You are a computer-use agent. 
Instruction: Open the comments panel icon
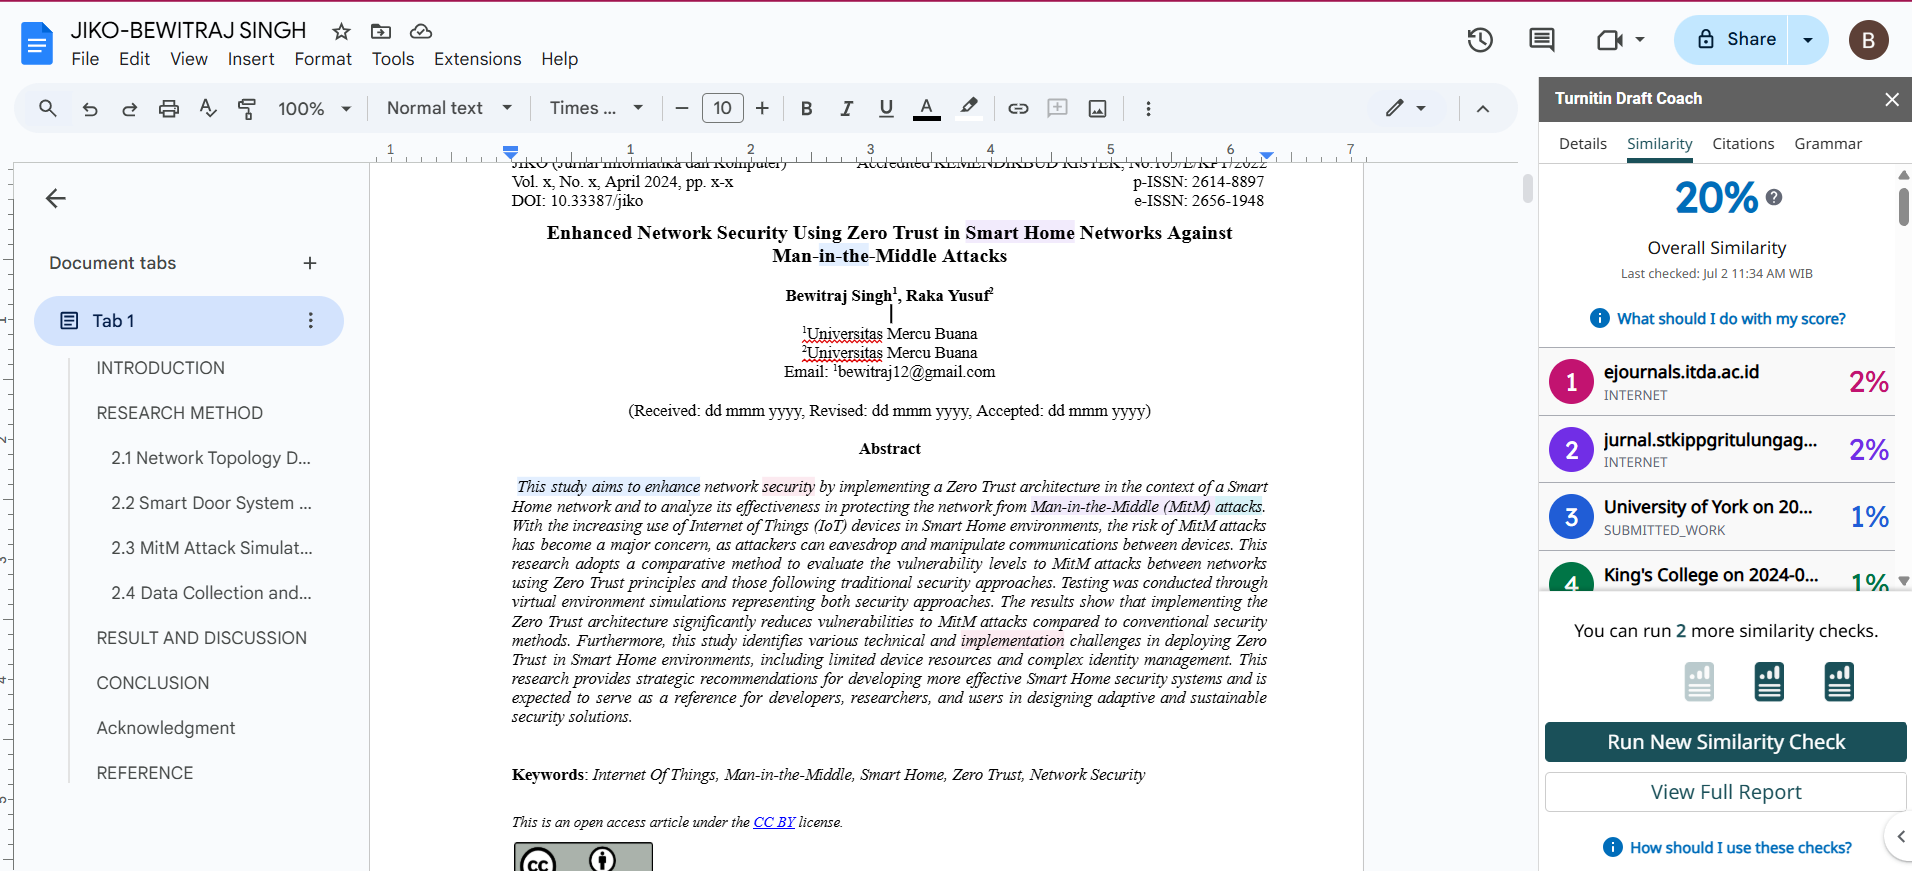click(1542, 40)
